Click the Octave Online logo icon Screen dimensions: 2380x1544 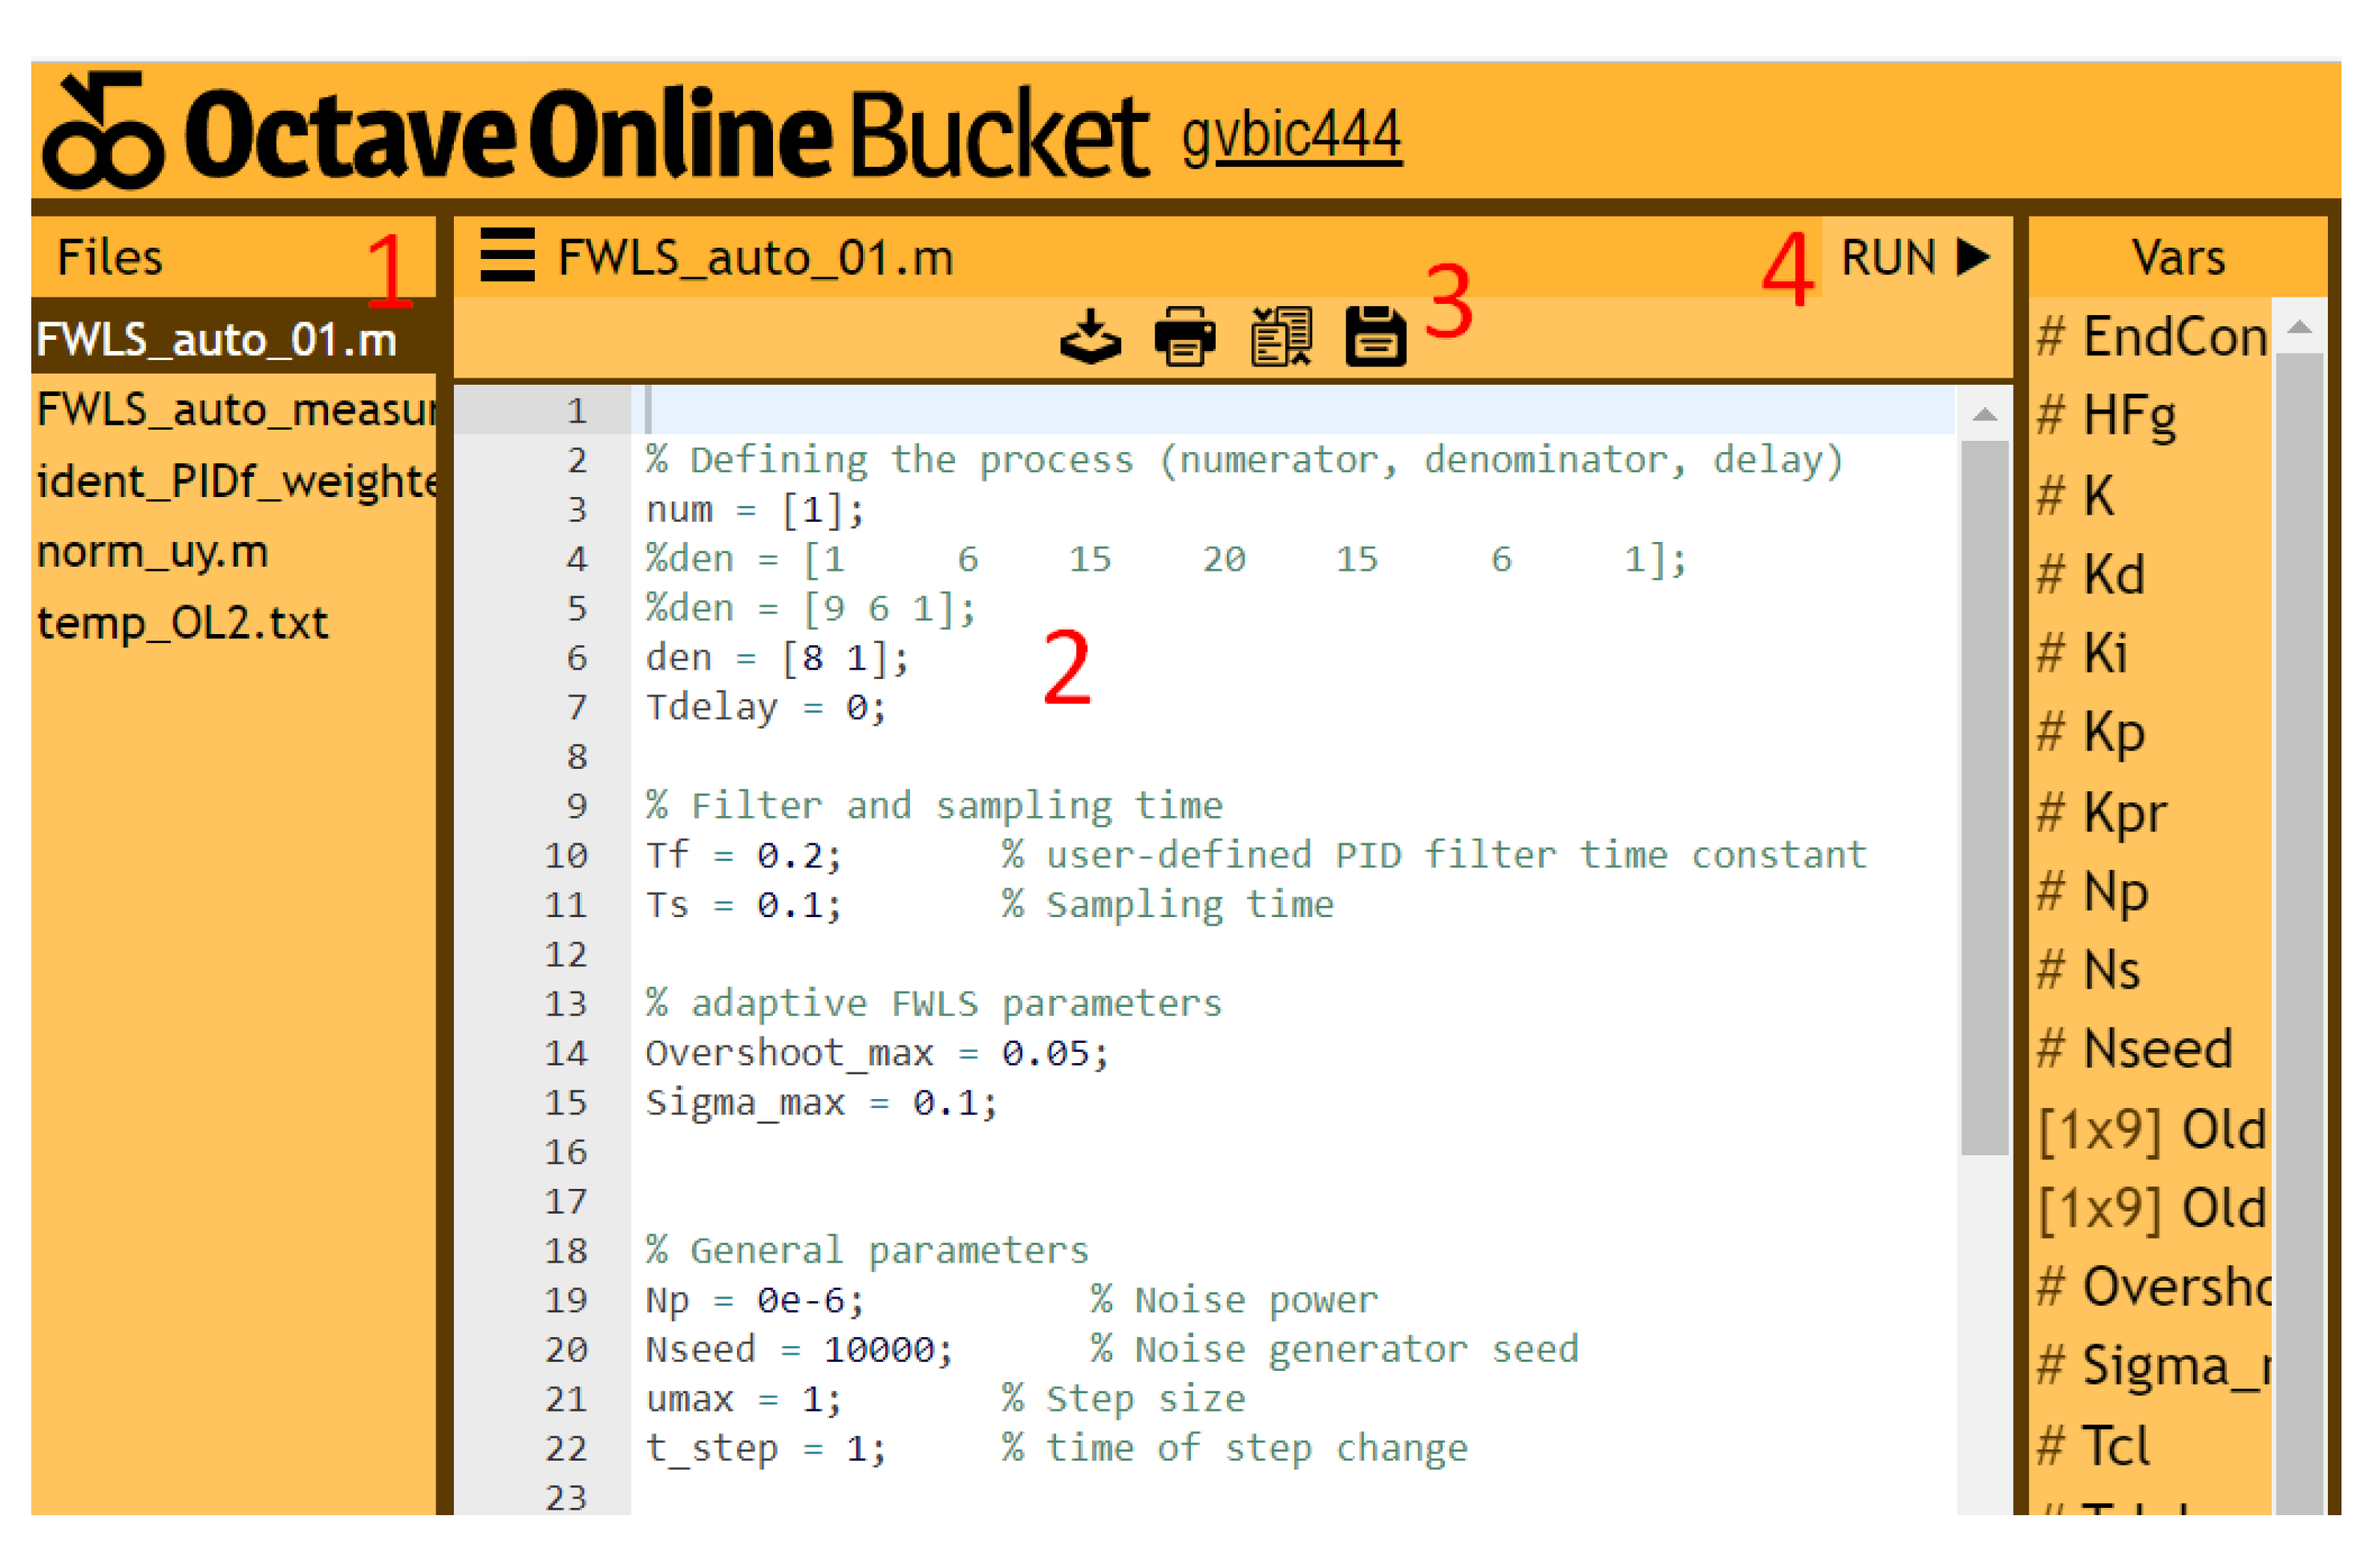click(x=103, y=131)
